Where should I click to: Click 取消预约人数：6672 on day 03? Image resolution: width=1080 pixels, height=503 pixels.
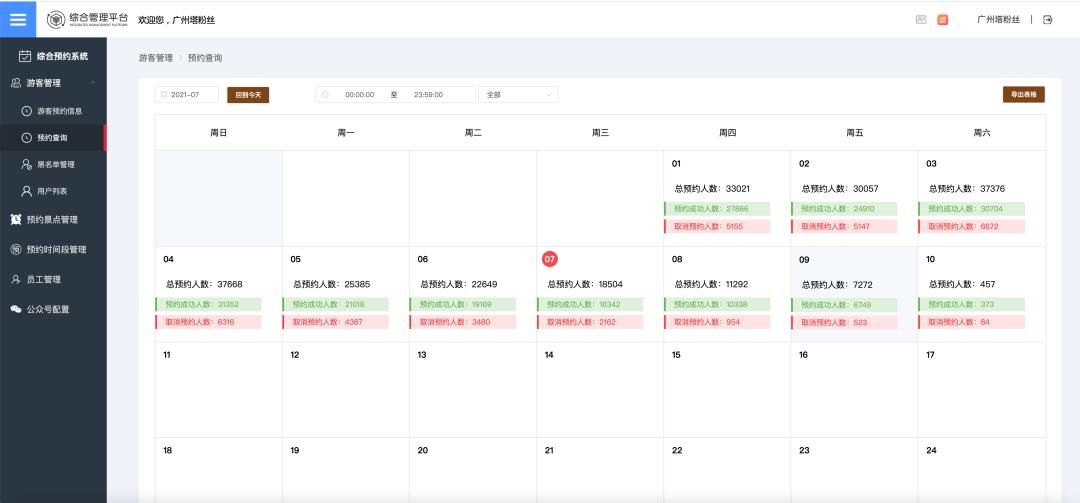(x=971, y=226)
